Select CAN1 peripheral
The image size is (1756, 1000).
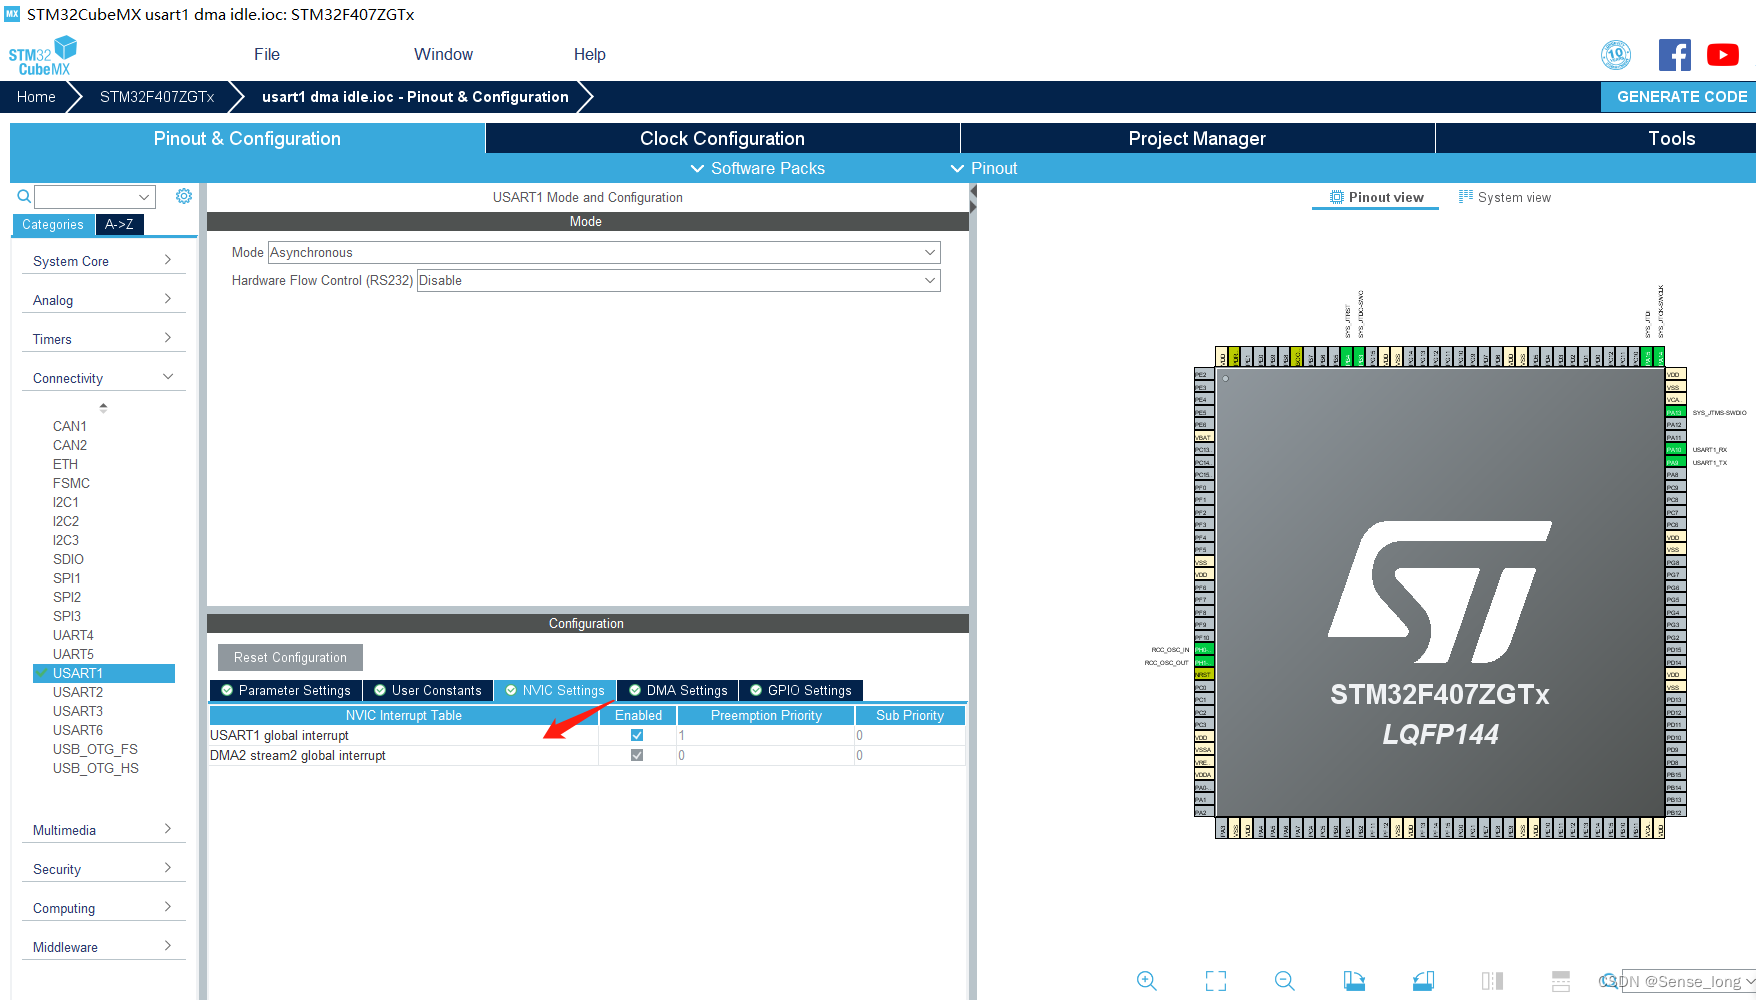click(70, 426)
